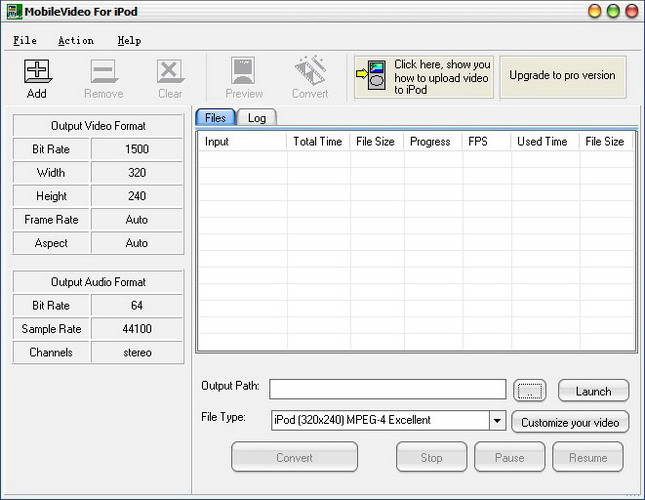Screen dimensions: 645x500
Task: Click the Aspect value Auto
Action: [x=137, y=243]
